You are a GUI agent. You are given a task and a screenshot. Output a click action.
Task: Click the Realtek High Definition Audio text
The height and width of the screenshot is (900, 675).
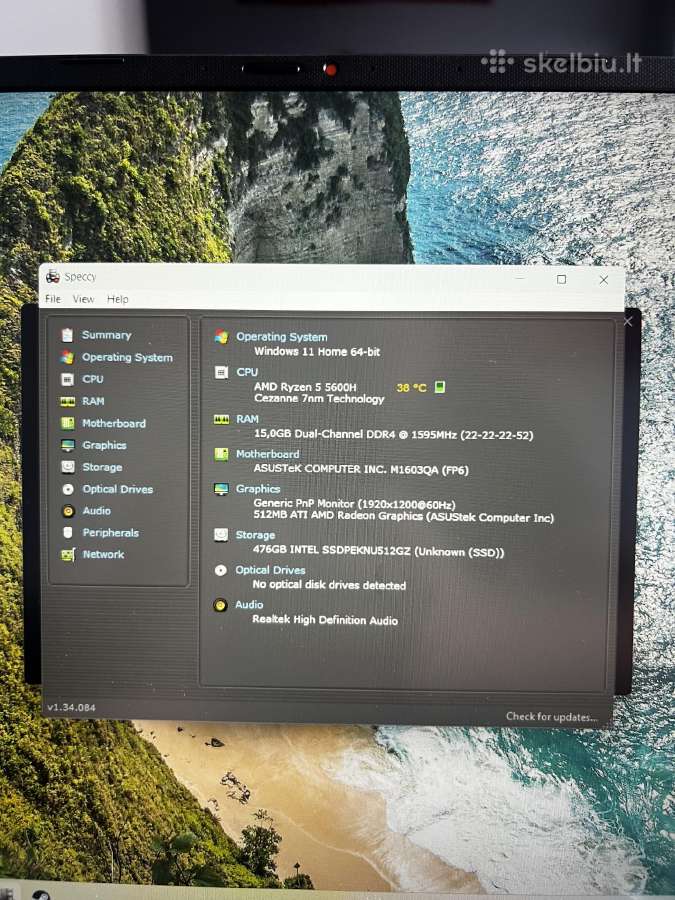pos(325,620)
